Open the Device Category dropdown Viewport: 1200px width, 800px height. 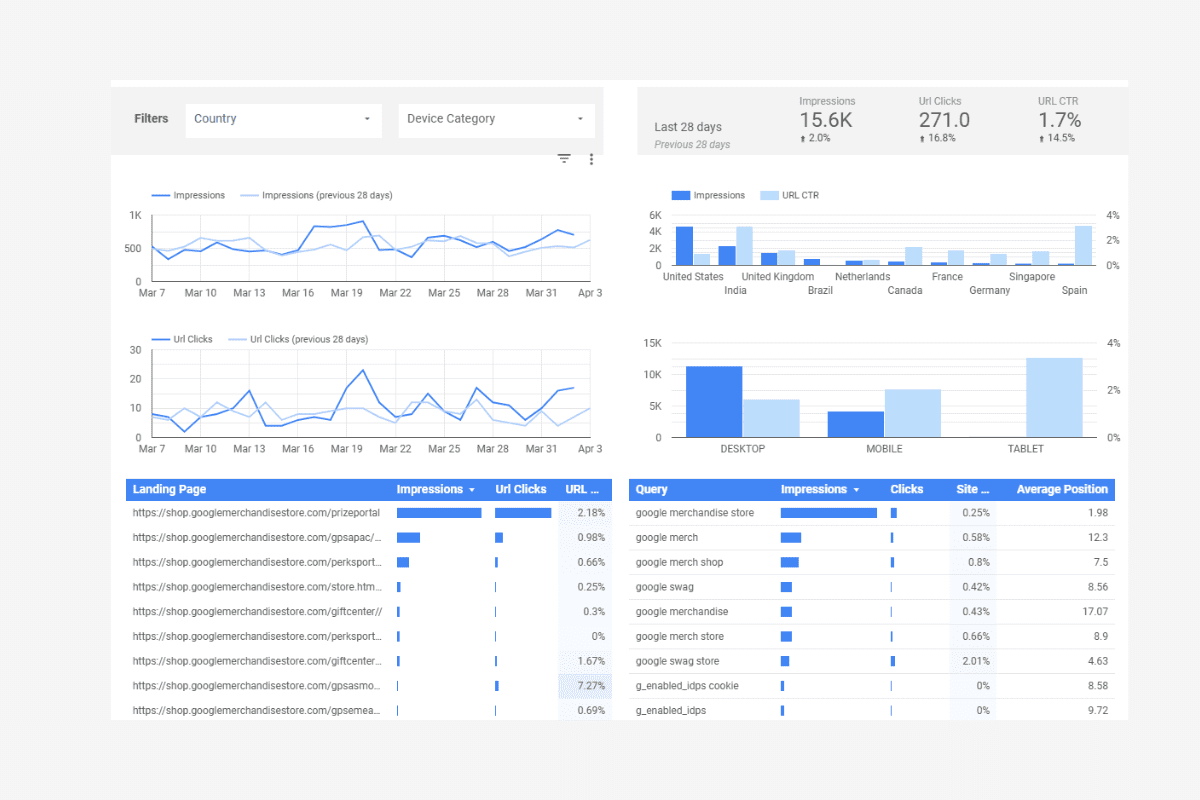496,120
